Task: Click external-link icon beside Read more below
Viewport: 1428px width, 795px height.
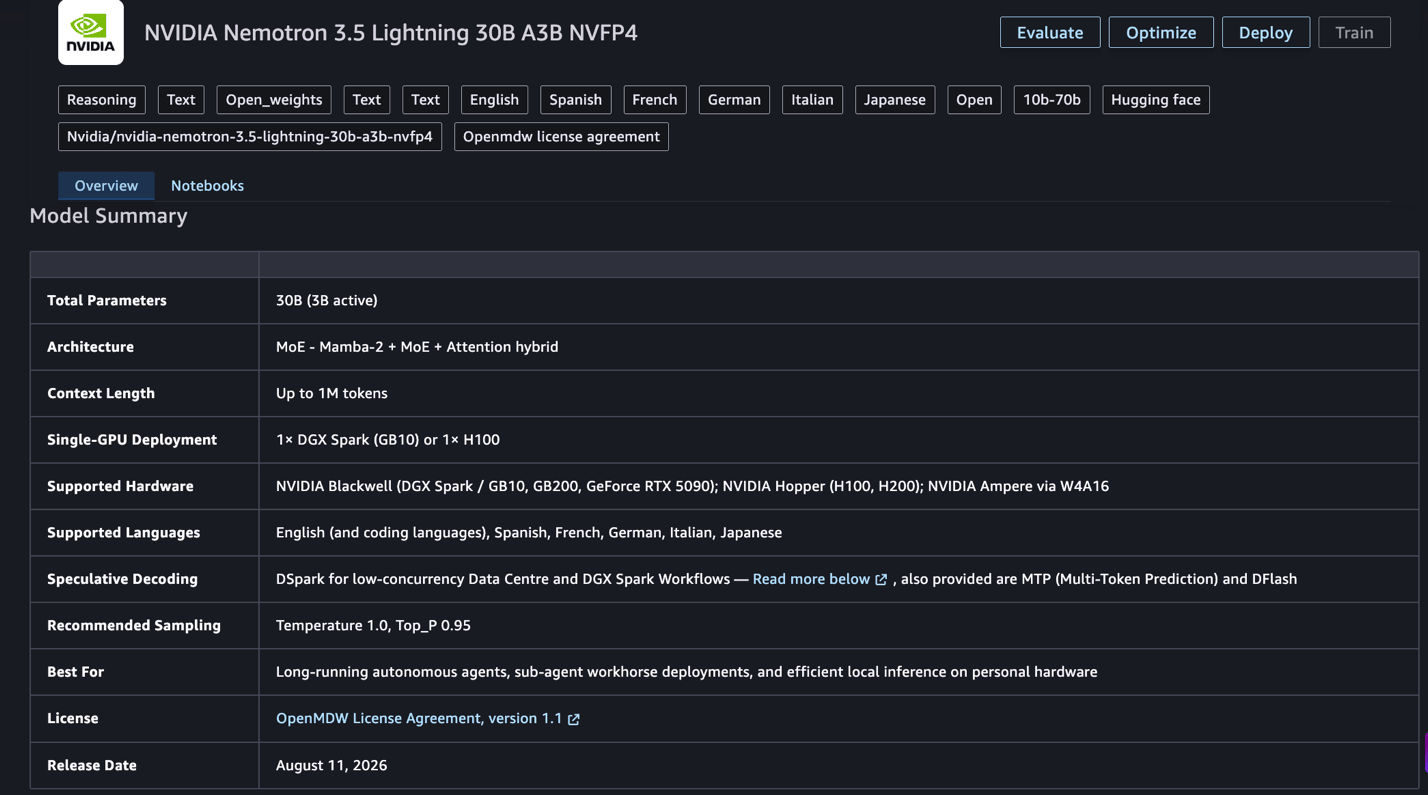Action: coord(881,580)
